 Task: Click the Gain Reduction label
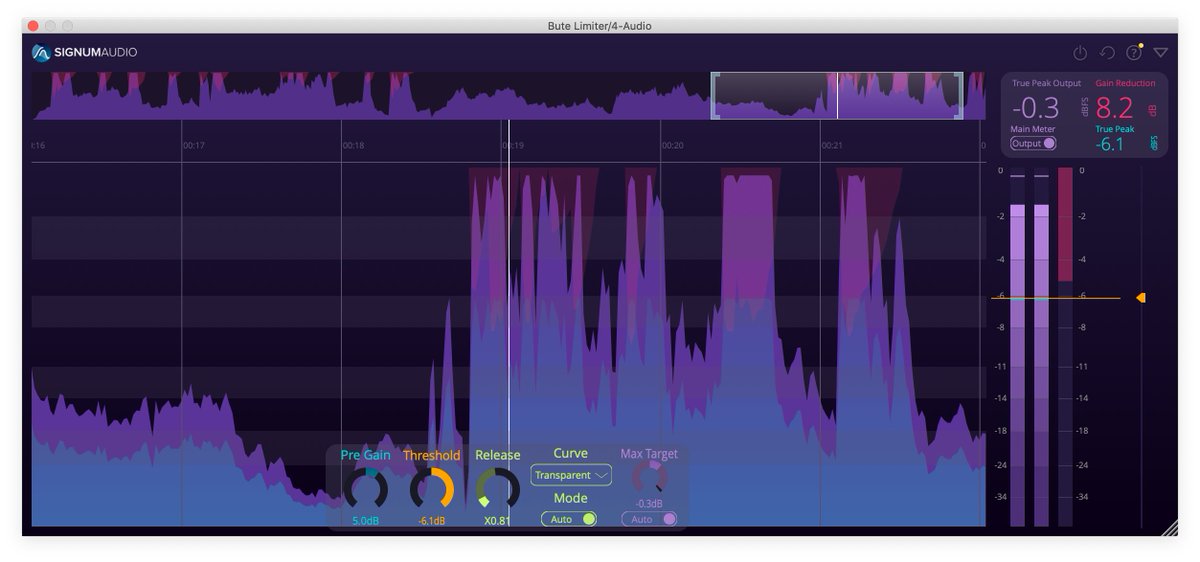[x=1125, y=83]
